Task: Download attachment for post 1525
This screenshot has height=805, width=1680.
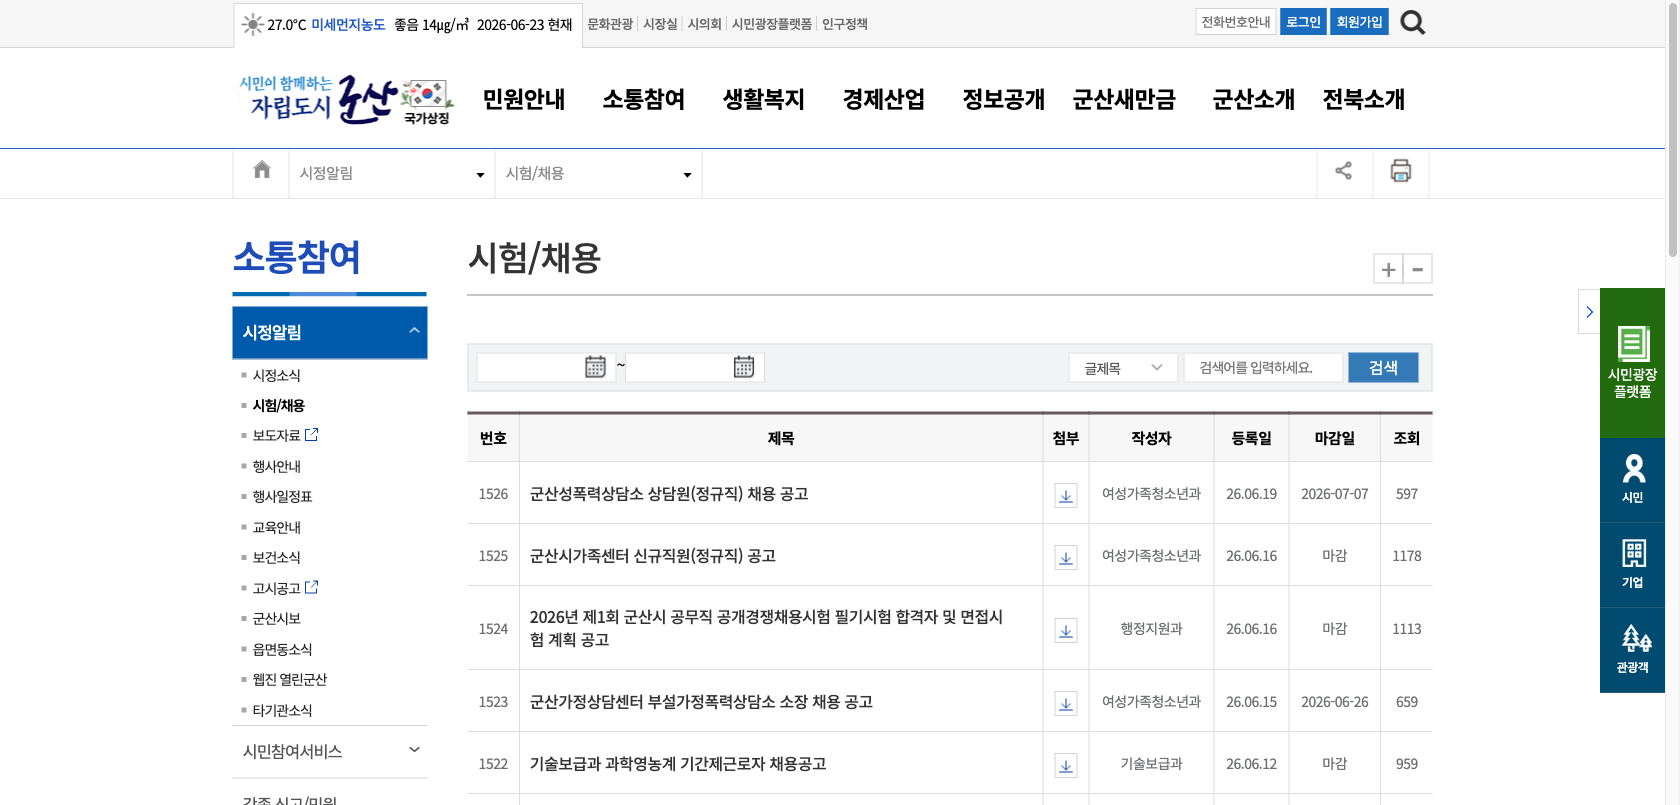Action: coord(1066,558)
